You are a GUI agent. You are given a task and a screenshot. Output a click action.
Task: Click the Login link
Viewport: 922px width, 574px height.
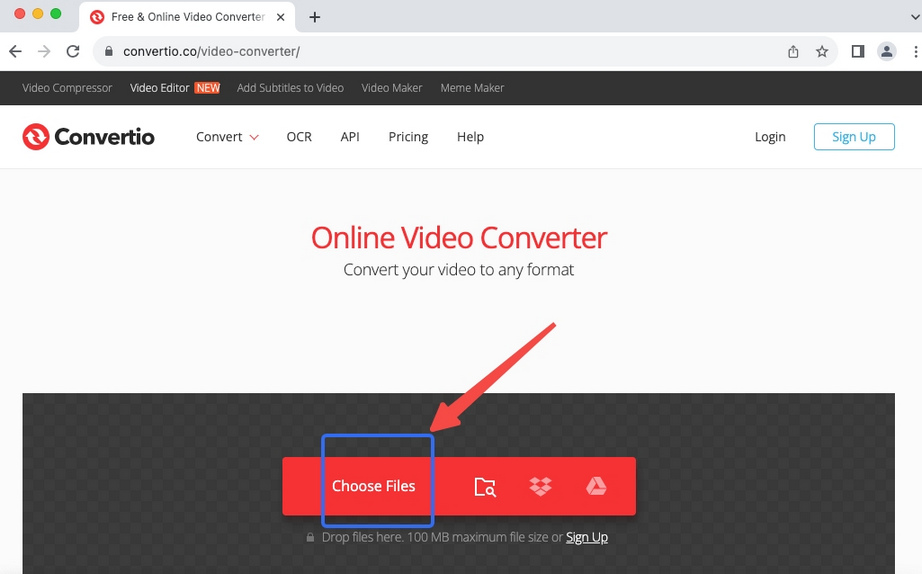[770, 136]
